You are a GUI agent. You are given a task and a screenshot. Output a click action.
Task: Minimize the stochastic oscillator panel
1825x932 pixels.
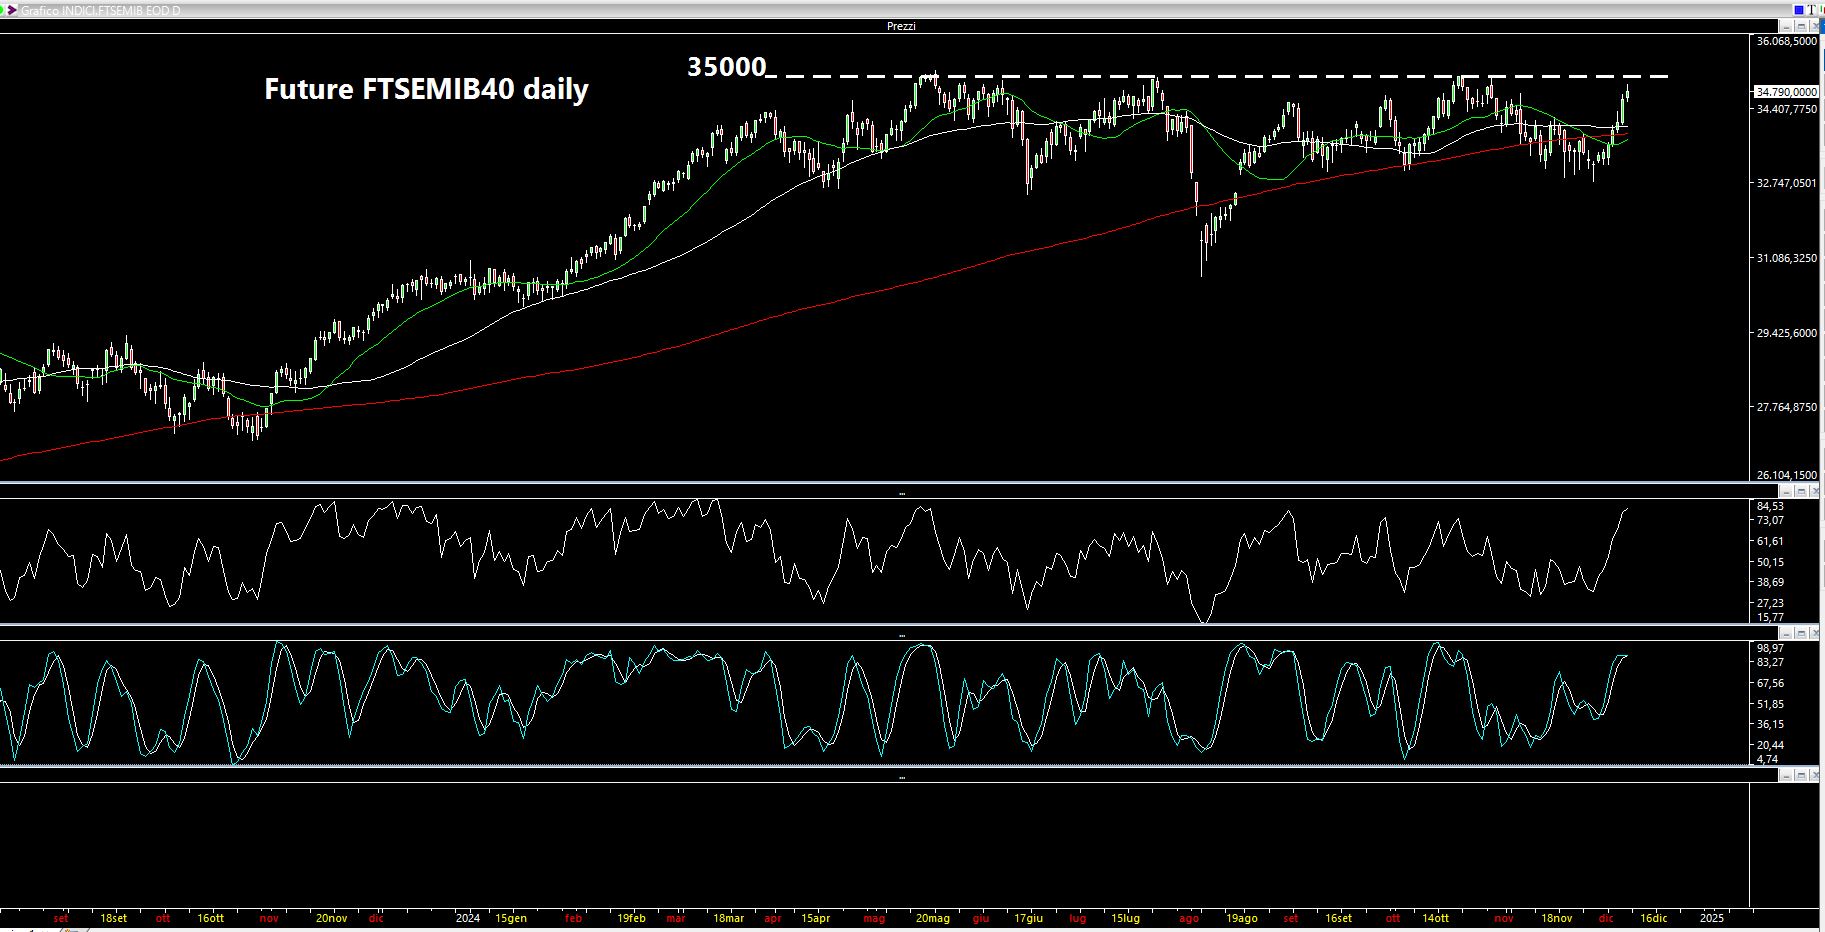[x=1786, y=633]
